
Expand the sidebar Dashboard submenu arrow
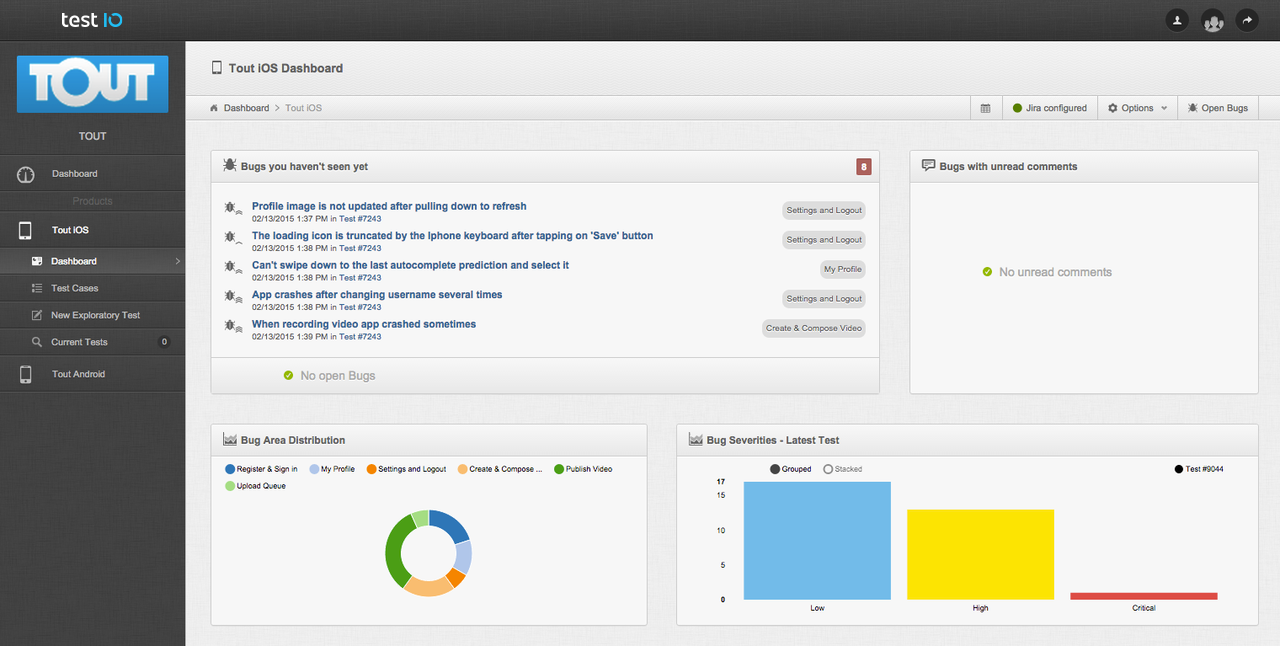click(178, 261)
